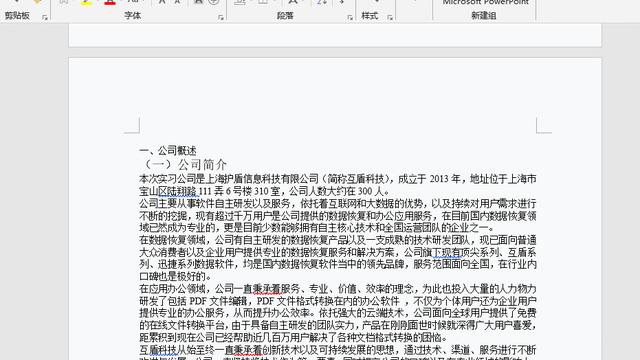Click the line starting 列、迅捷系列数据软件
Screen dimensions: 640x360
coord(338,264)
